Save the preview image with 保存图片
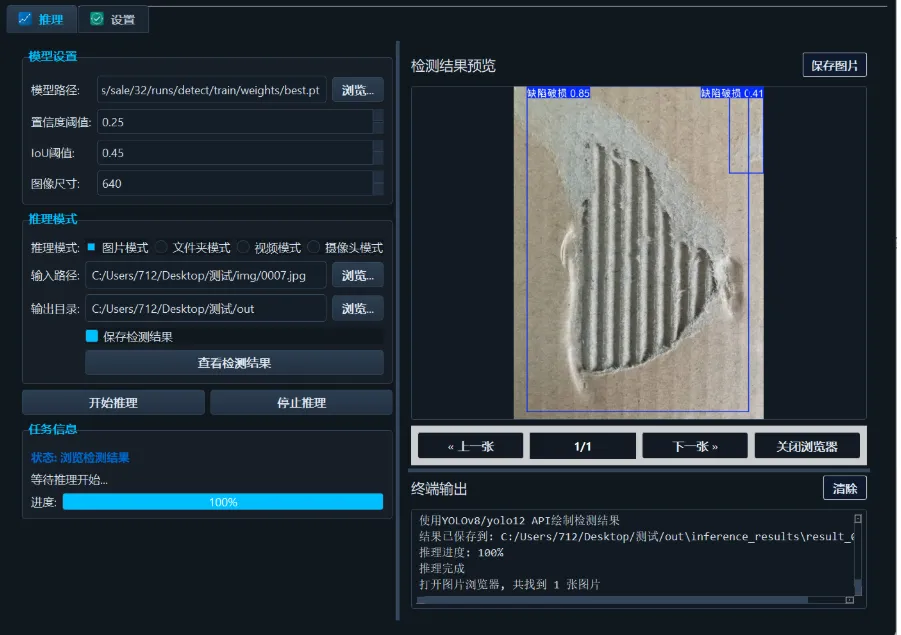 pos(834,65)
